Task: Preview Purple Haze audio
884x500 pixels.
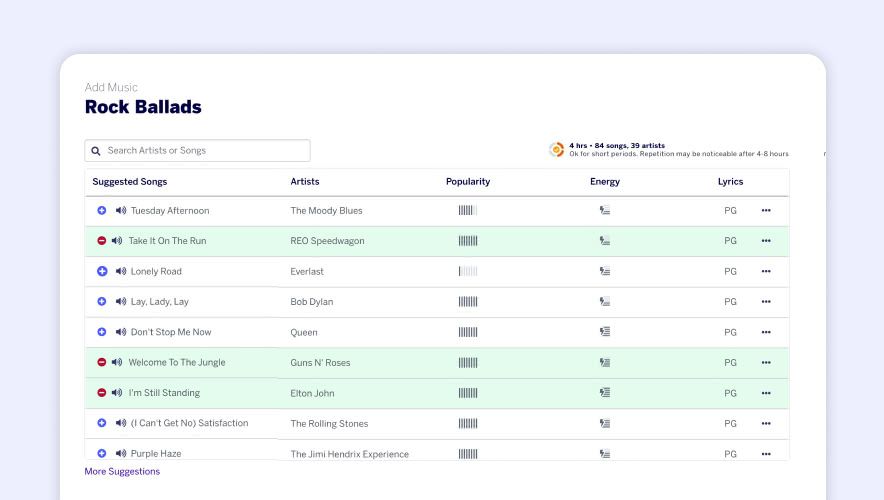Action: [121, 454]
